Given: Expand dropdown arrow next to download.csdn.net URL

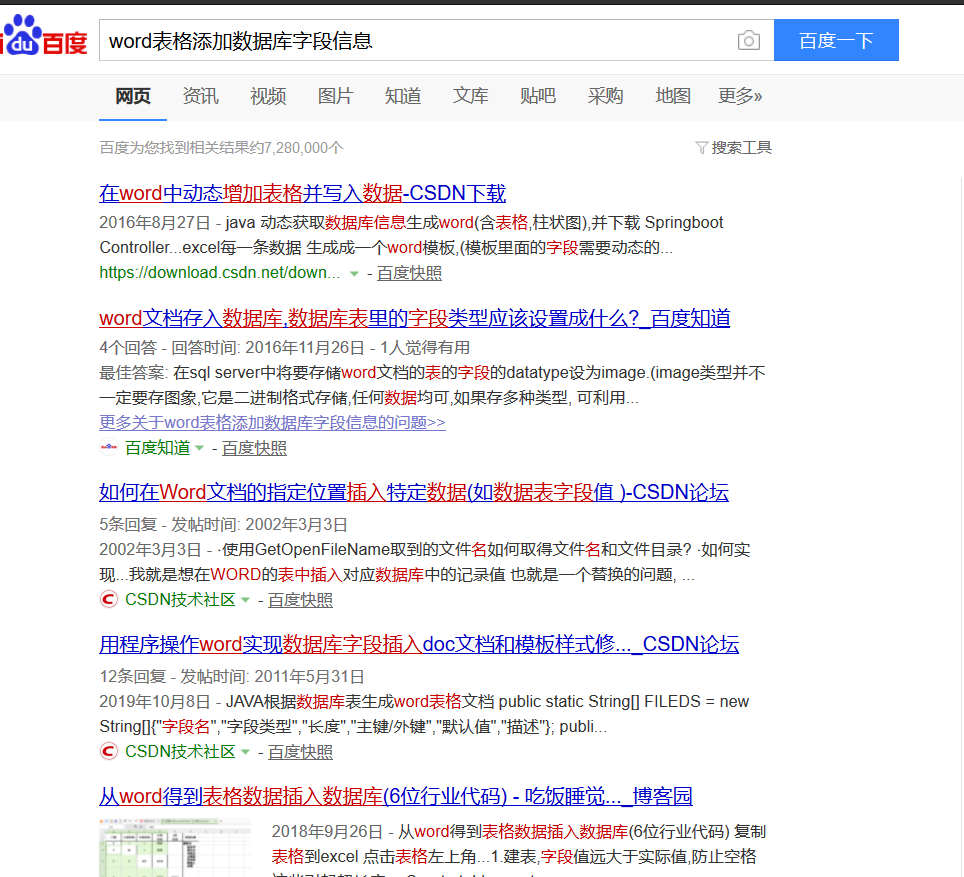Looking at the screenshot, I should (x=354, y=274).
